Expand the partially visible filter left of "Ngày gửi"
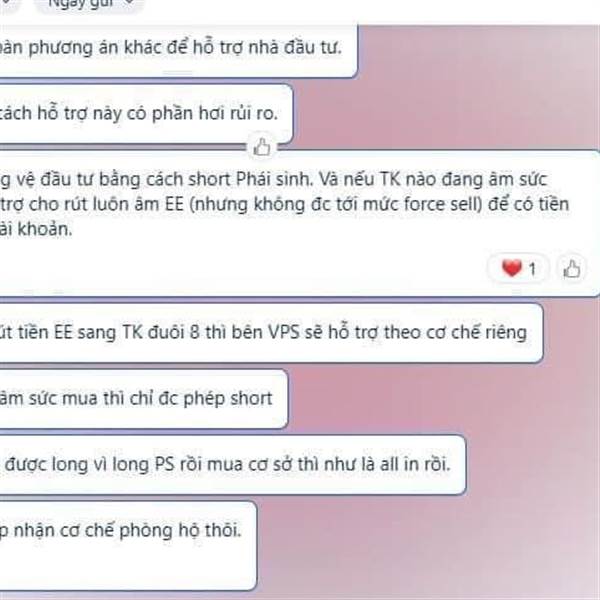 click(8, 5)
